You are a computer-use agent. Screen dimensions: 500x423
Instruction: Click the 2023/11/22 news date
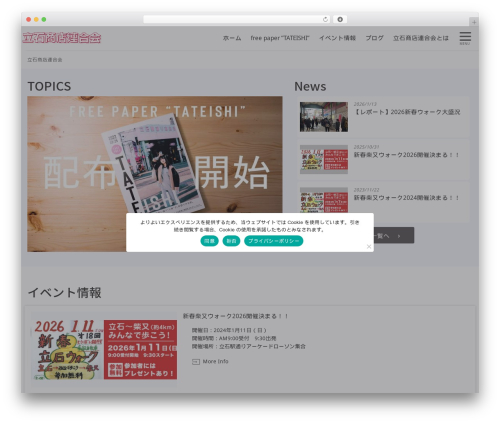point(366,190)
